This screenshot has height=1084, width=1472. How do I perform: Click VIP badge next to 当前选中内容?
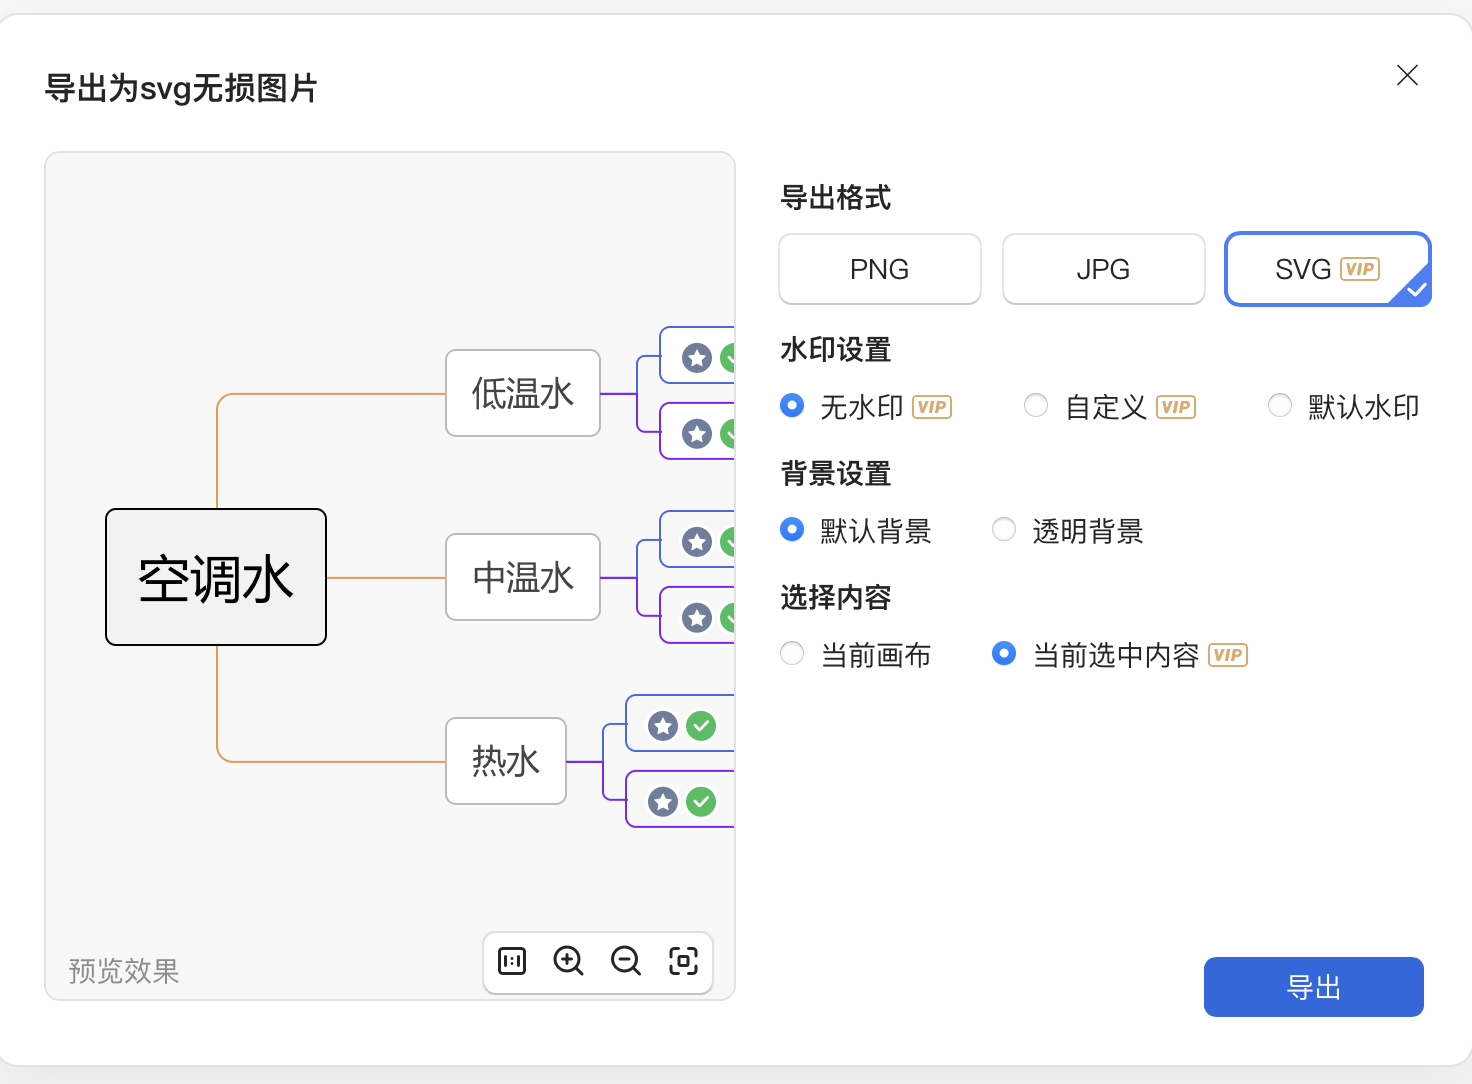click(1228, 655)
